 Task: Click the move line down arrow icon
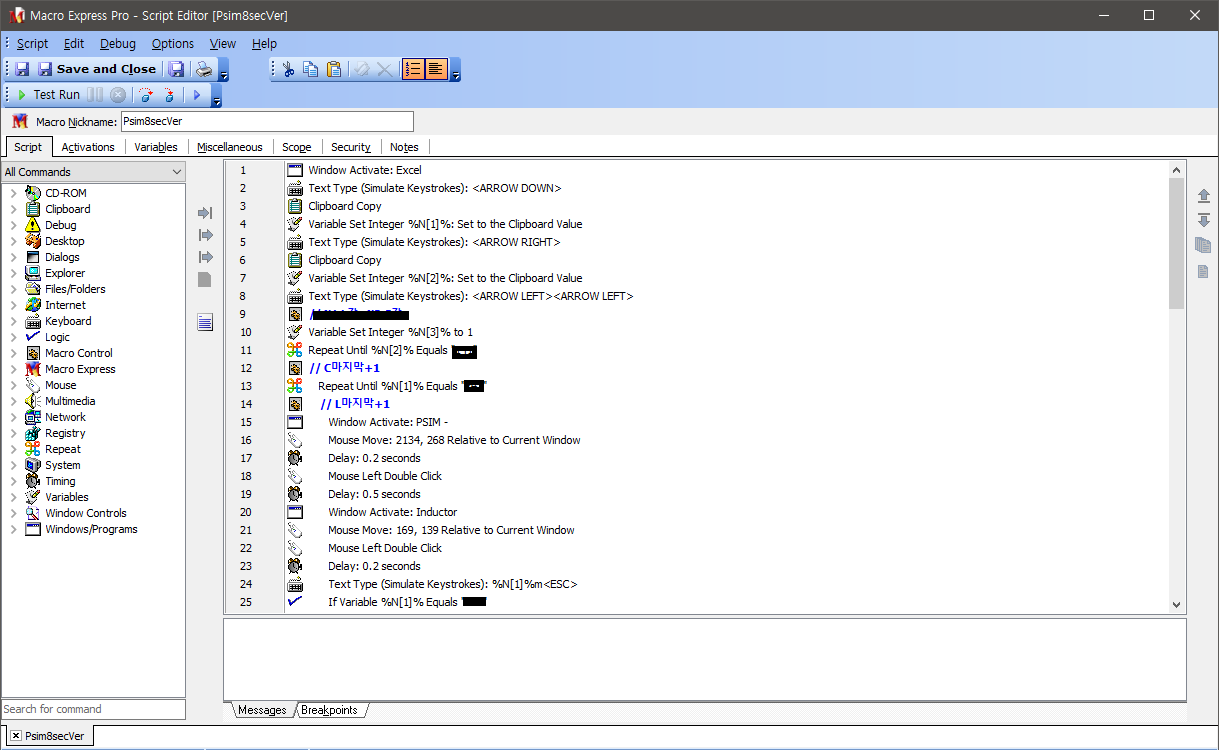(1203, 220)
